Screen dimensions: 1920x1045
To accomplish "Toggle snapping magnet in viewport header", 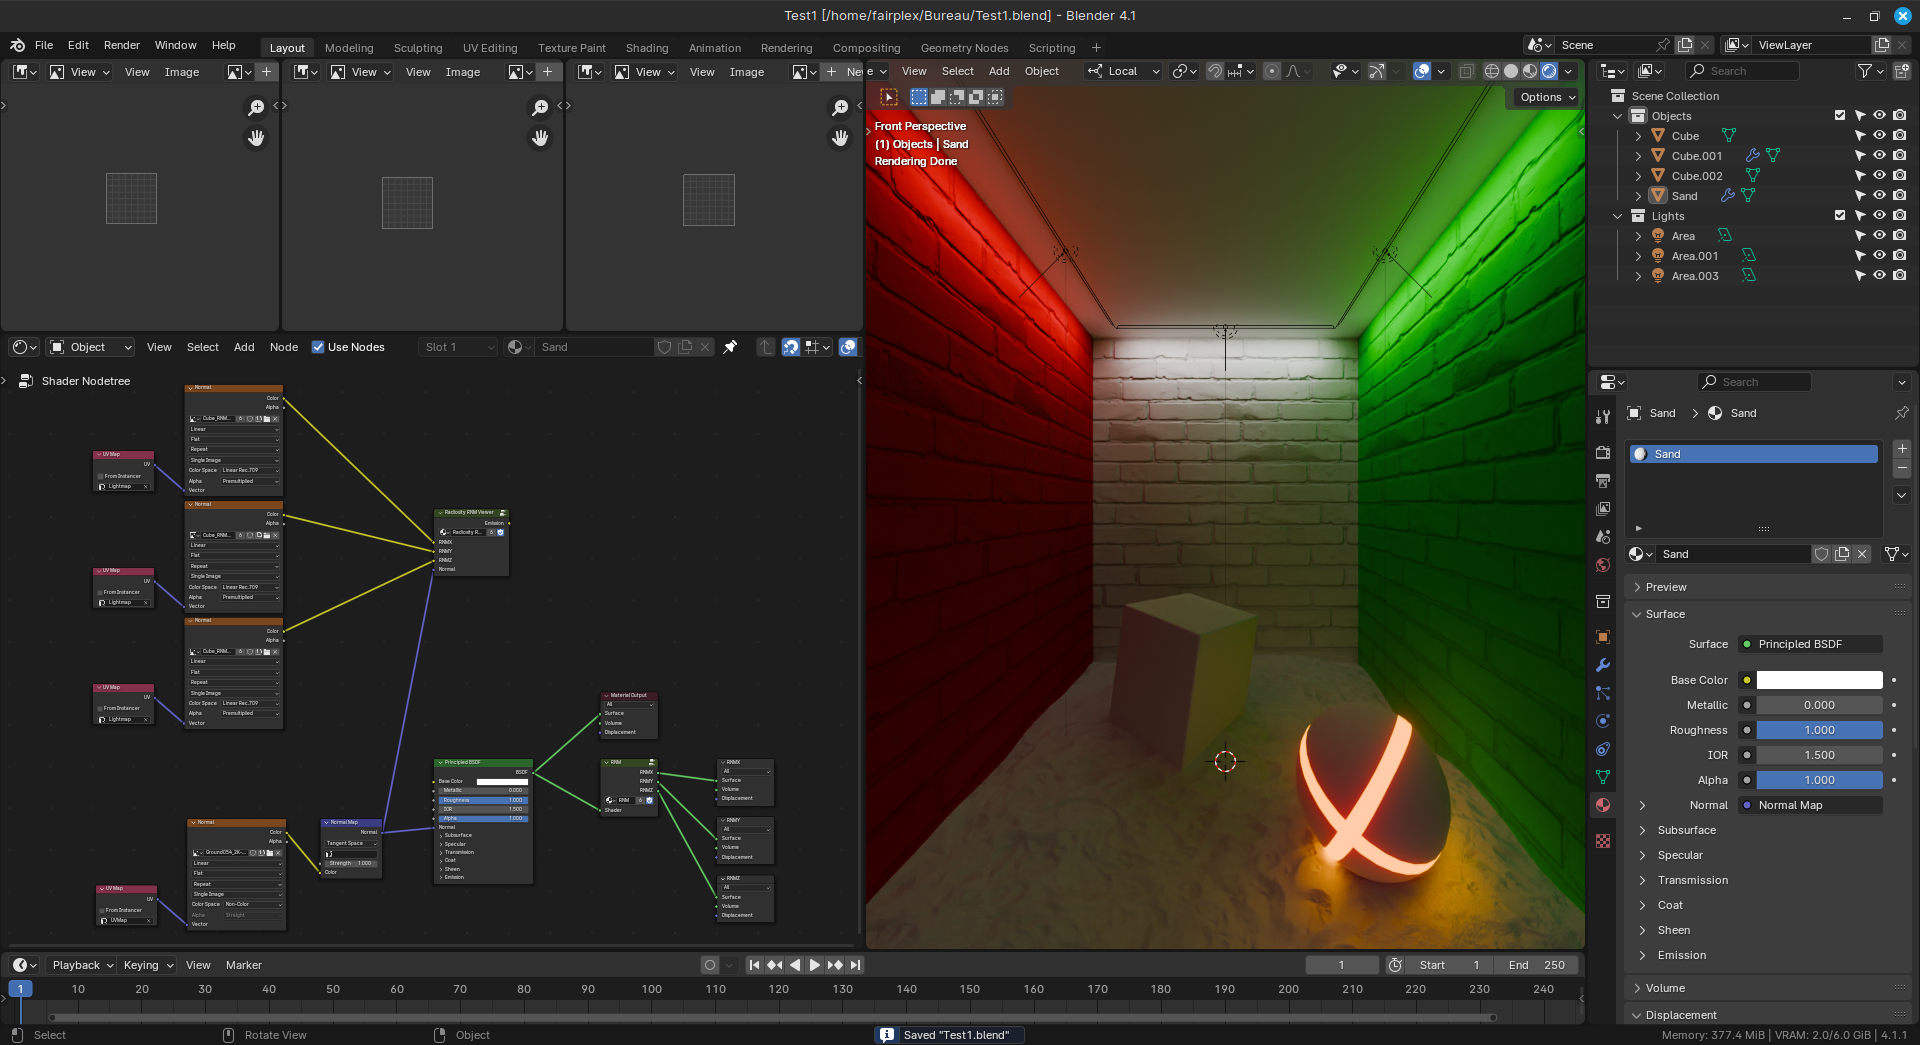I will pyautogui.click(x=1215, y=71).
